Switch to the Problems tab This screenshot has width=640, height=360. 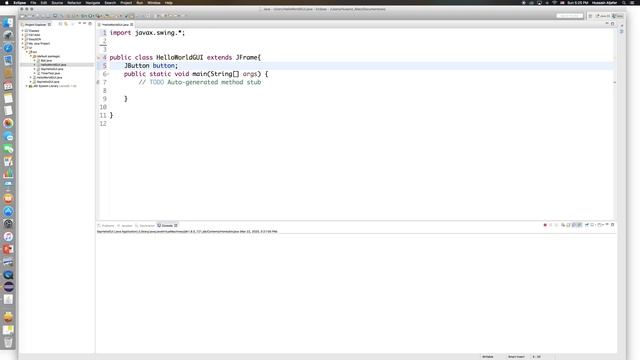pos(106,225)
